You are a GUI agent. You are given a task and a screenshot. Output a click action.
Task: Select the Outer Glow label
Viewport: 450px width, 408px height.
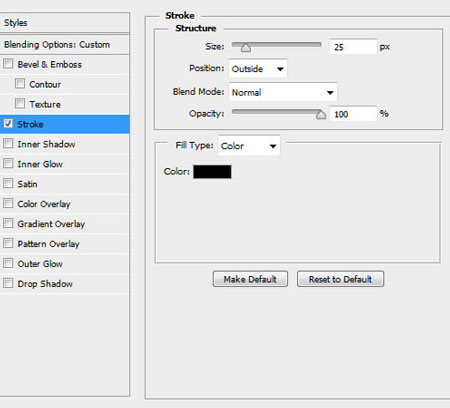[40, 264]
